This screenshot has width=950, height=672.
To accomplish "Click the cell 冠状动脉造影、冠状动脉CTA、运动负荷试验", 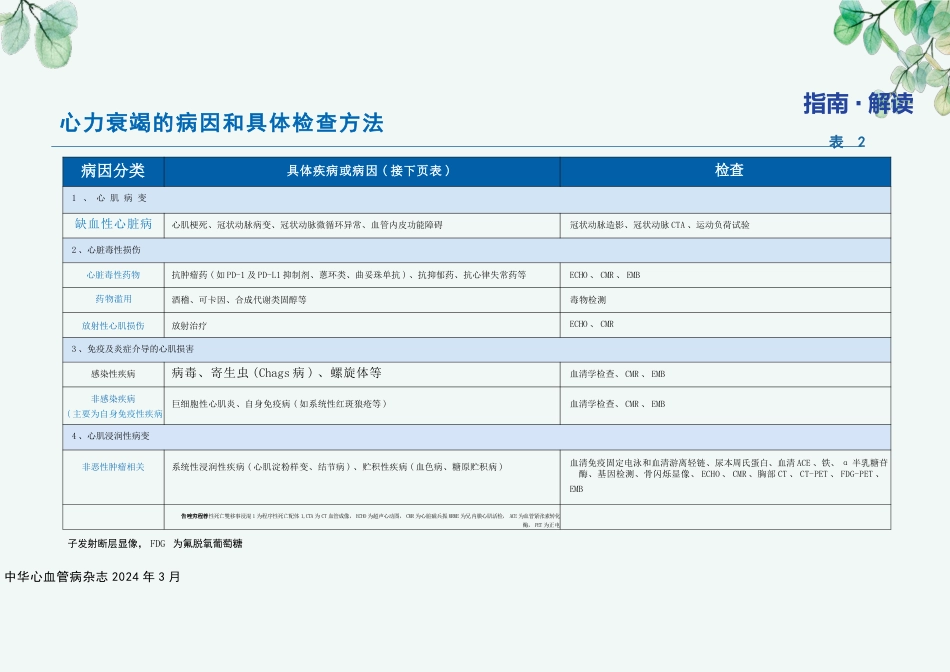I will coord(725,225).
